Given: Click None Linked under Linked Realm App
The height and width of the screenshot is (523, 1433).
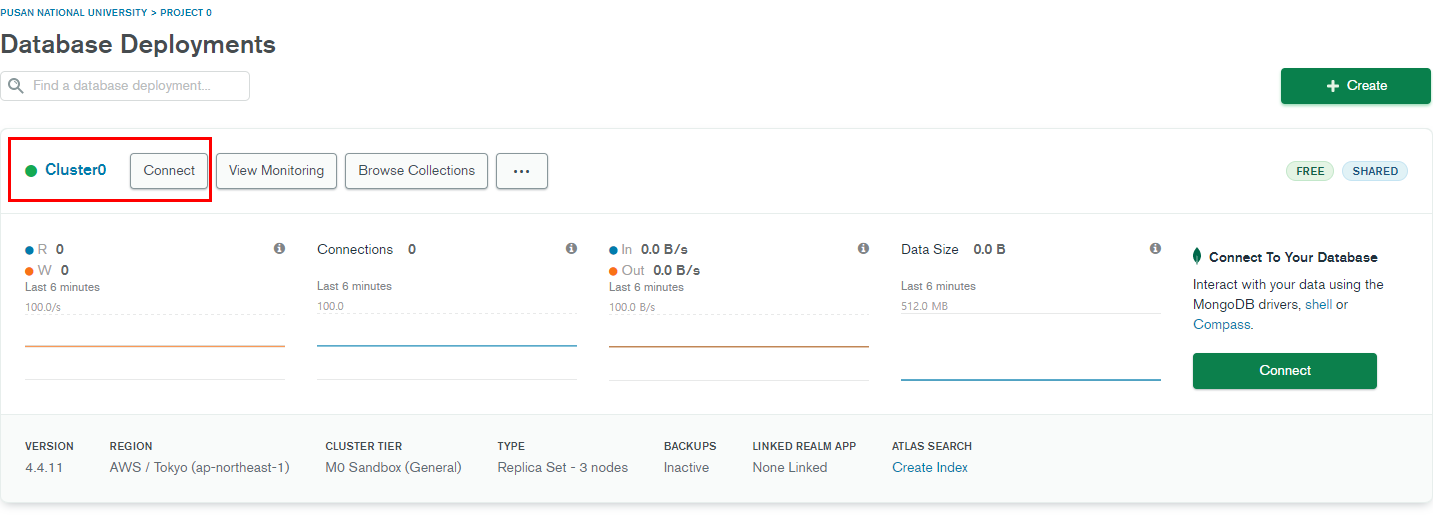Looking at the screenshot, I should pos(790,467).
